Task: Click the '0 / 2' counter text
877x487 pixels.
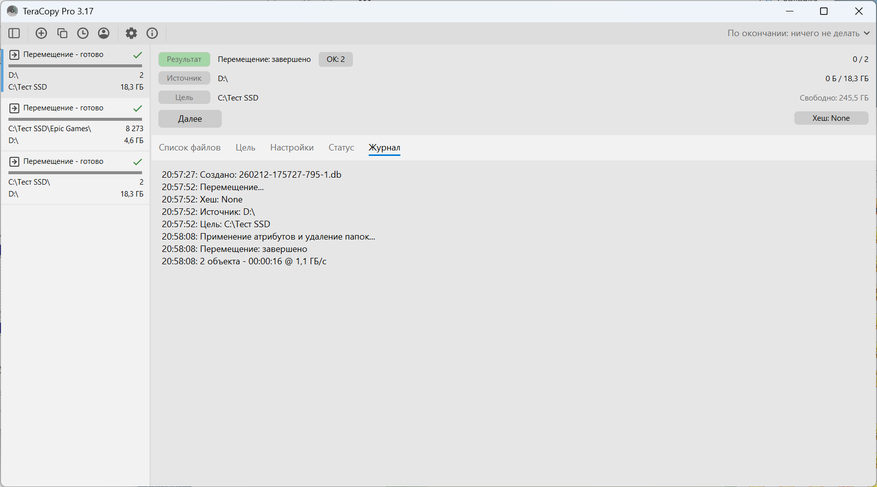Action: [860, 59]
